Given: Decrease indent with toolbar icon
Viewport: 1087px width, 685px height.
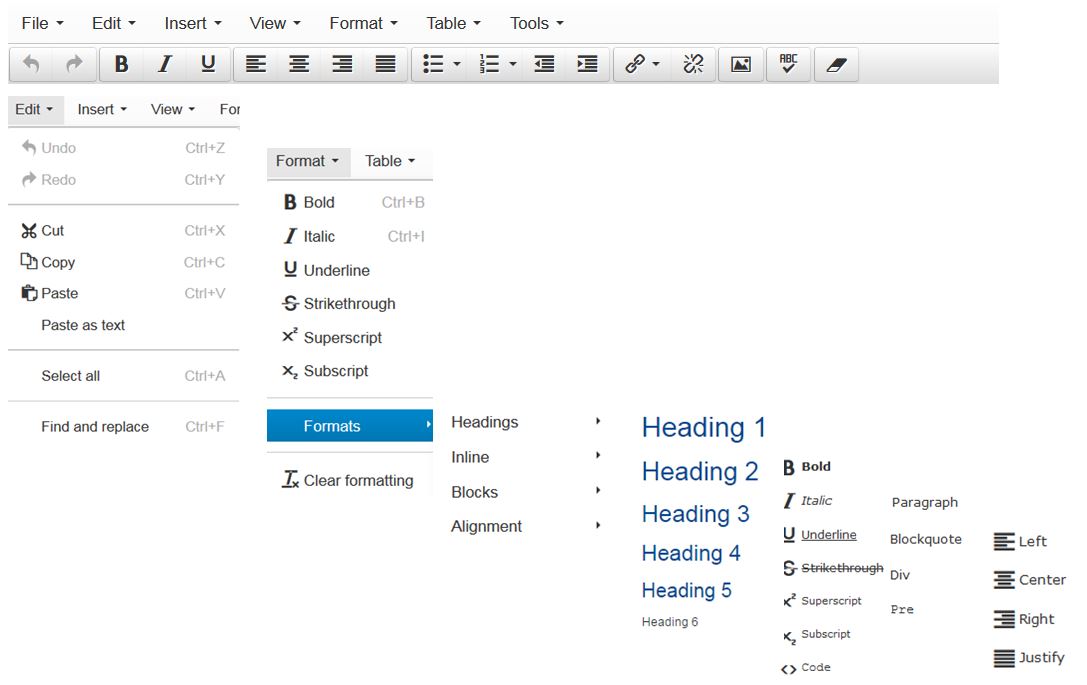Looking at the screenshot, I should click(544, 64).
